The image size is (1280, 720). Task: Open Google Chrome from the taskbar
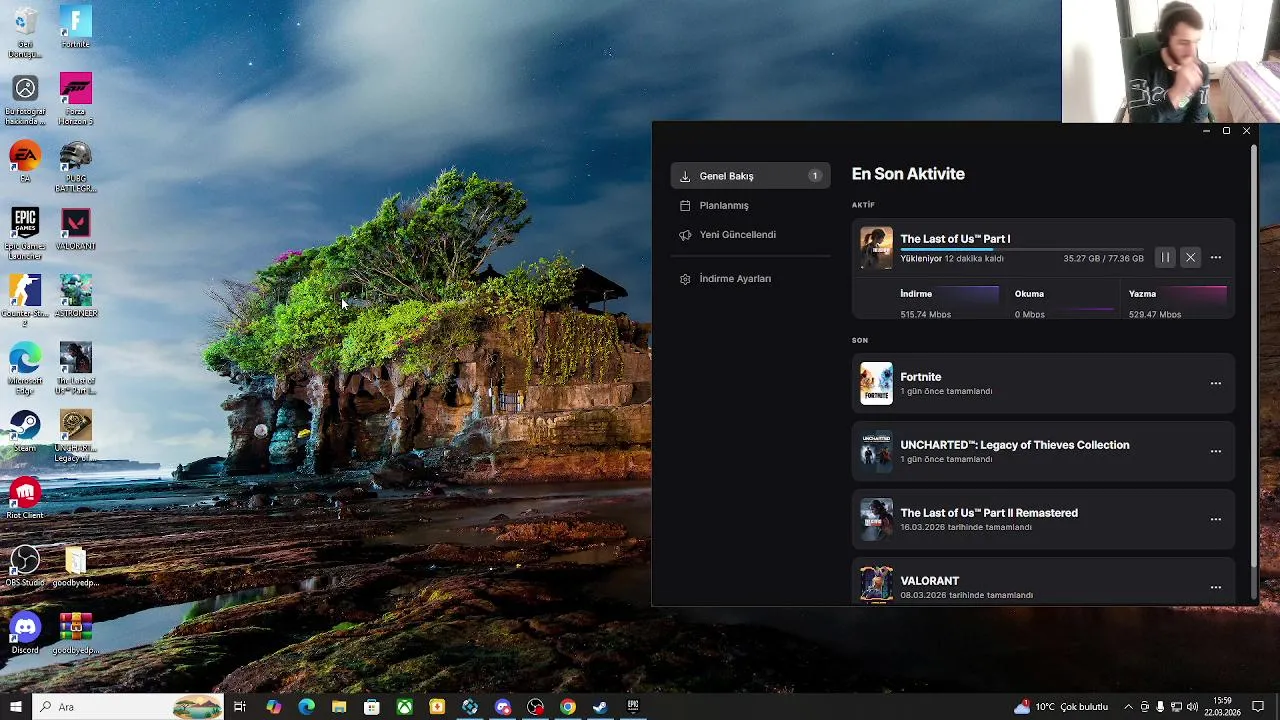point(568,707)
